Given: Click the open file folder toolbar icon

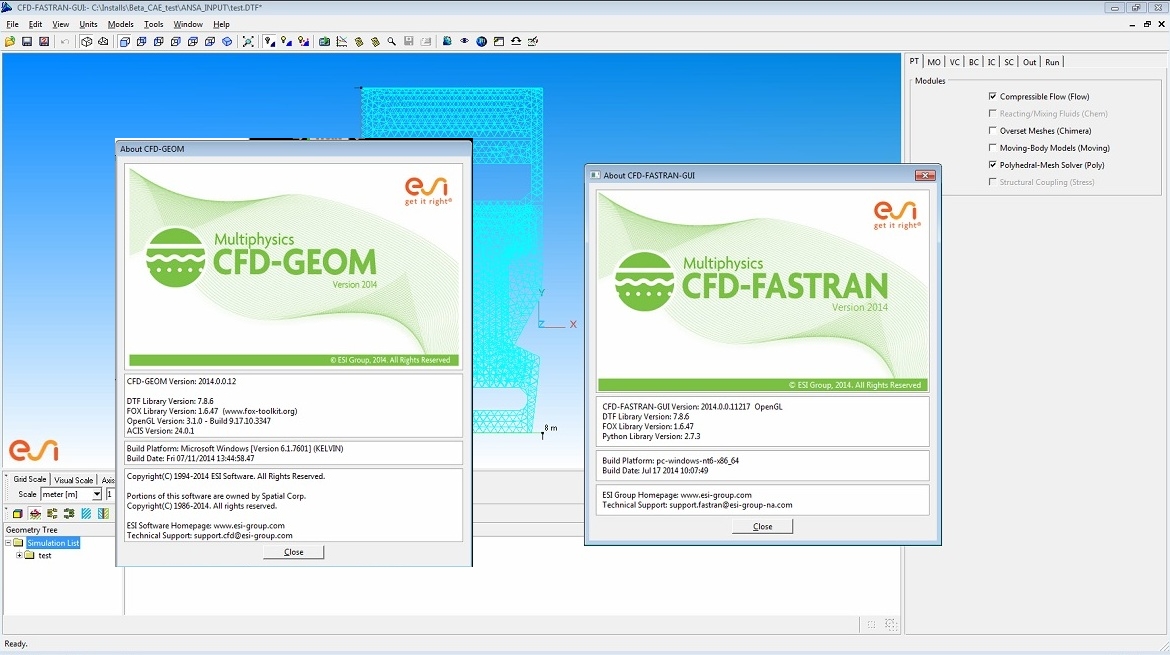Looking at the screenshot, I should [x=10, y=42].
